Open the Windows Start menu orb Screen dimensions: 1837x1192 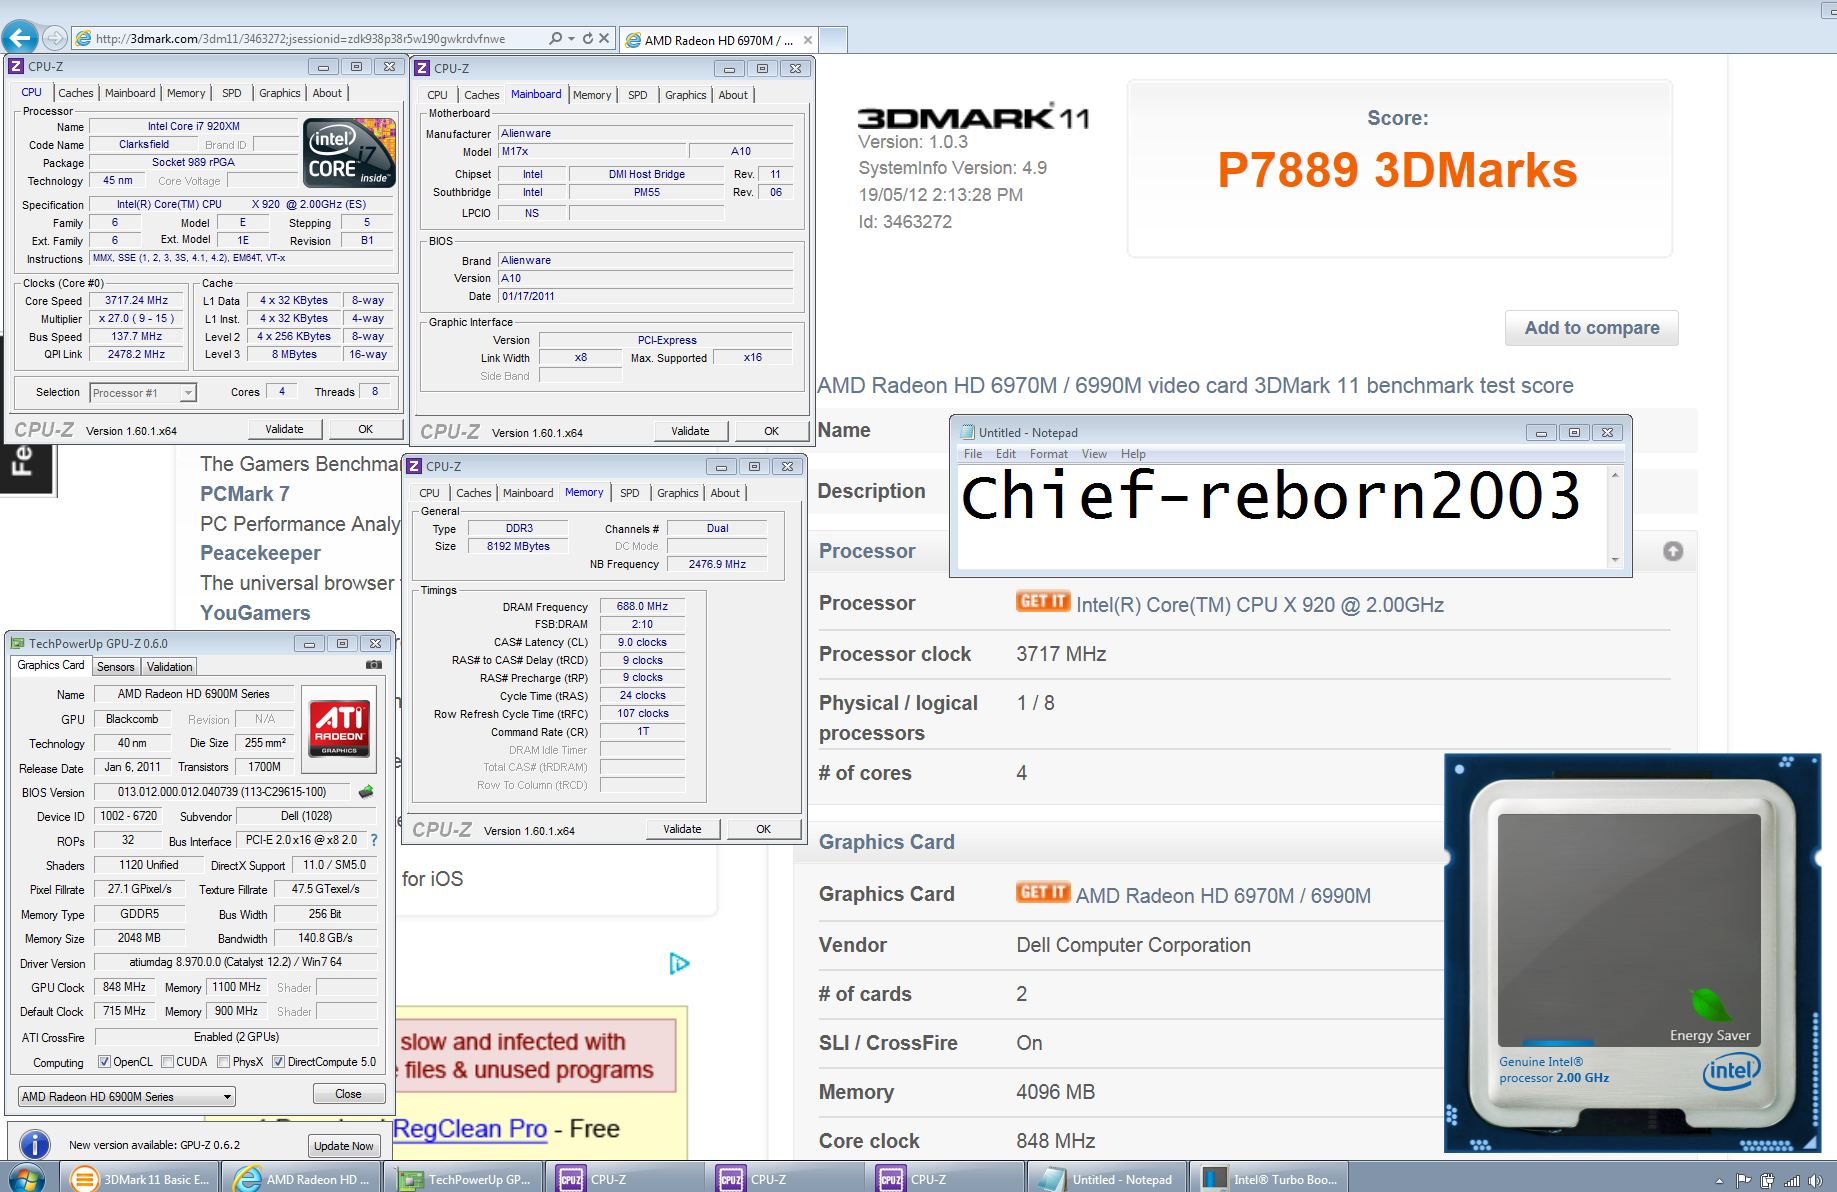tap(27, 1178)
